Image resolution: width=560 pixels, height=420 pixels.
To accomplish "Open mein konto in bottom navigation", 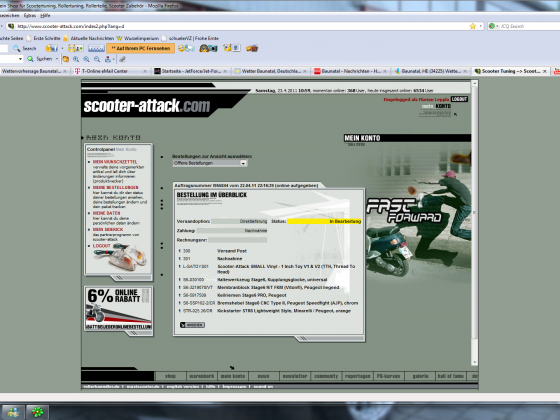I will tap(232, 376).
